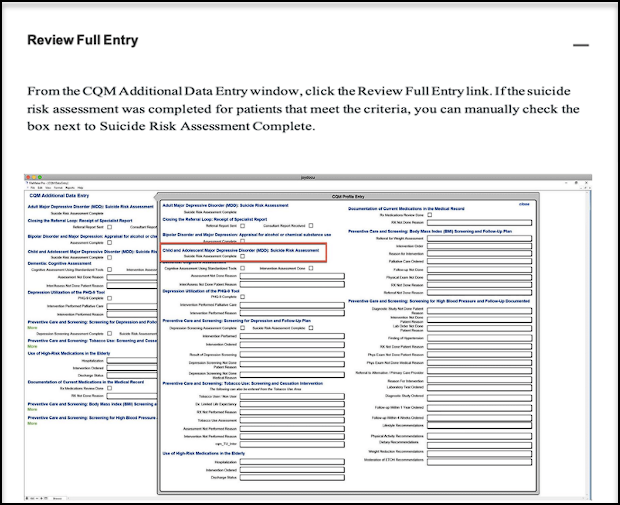The width and height of the screenshot is (620, 505).
Task: Click Tobacco User / Non User field
Action: 292,396
